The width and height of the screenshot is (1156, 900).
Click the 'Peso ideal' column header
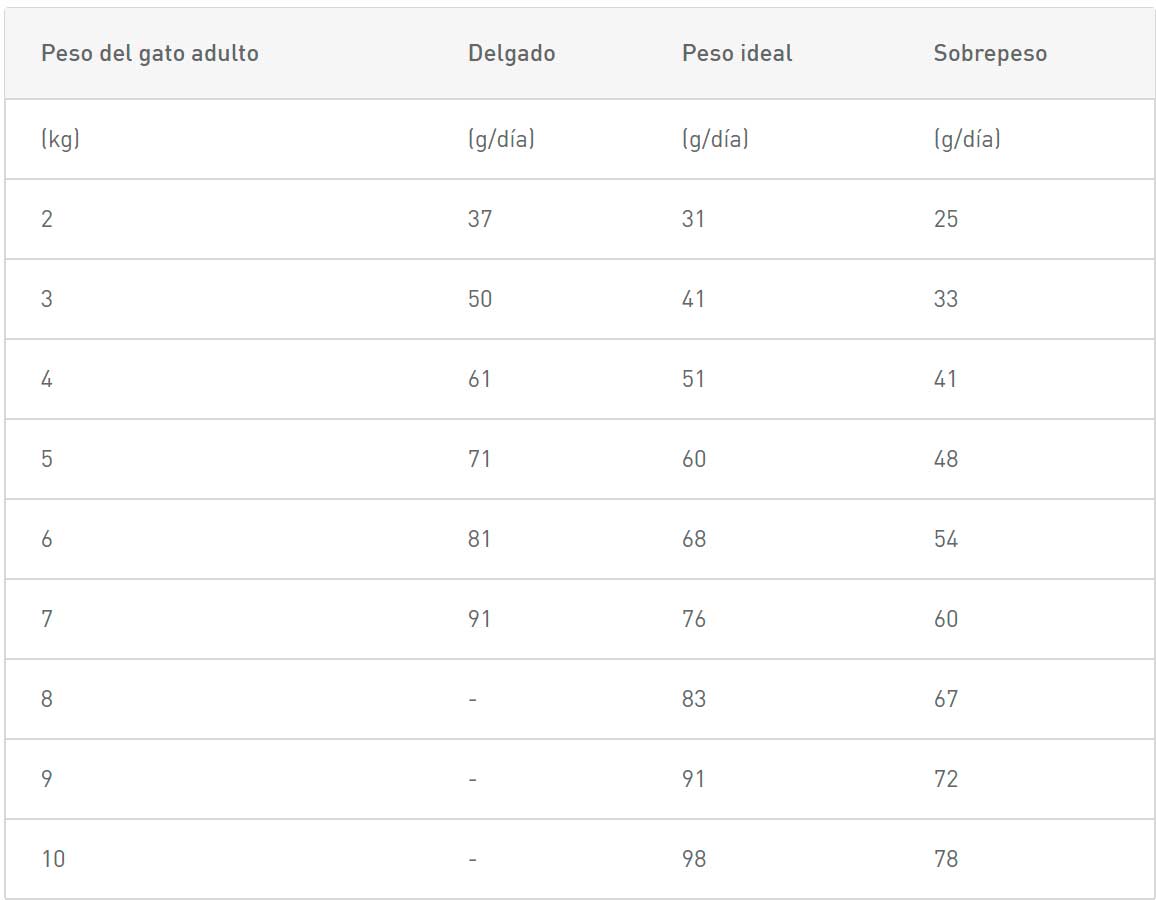point(737,54)
